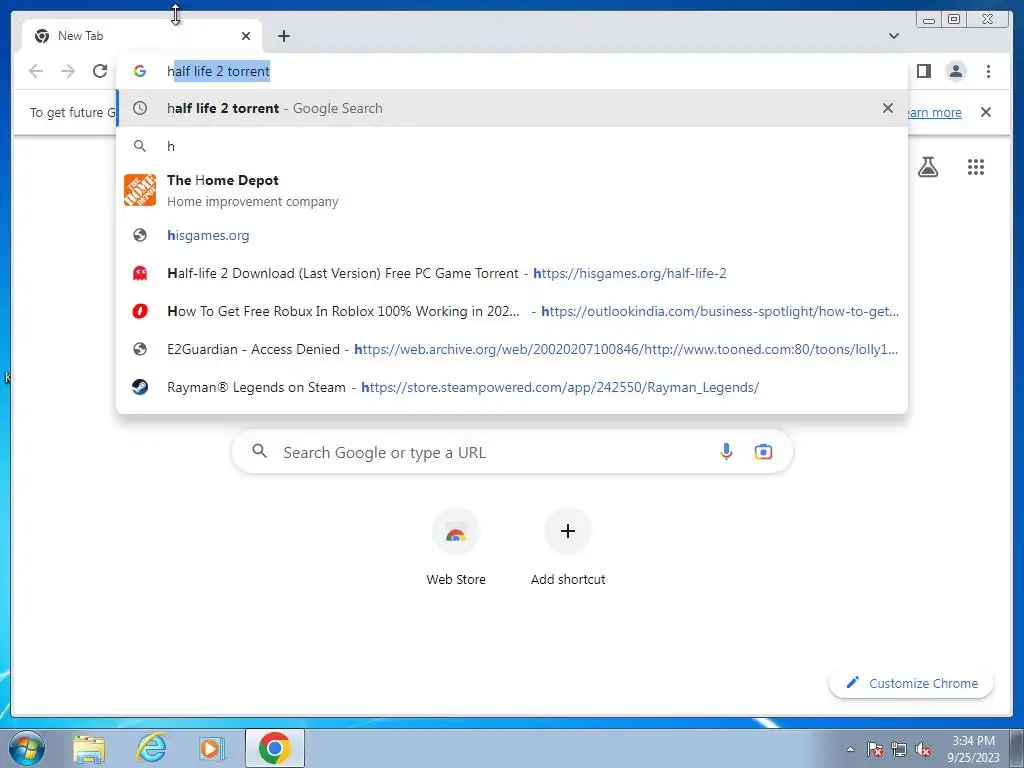Viewport: 1024px width, 768px height.
Task: Open Chrome's three-dot menu
Action: tap(989, 71)
